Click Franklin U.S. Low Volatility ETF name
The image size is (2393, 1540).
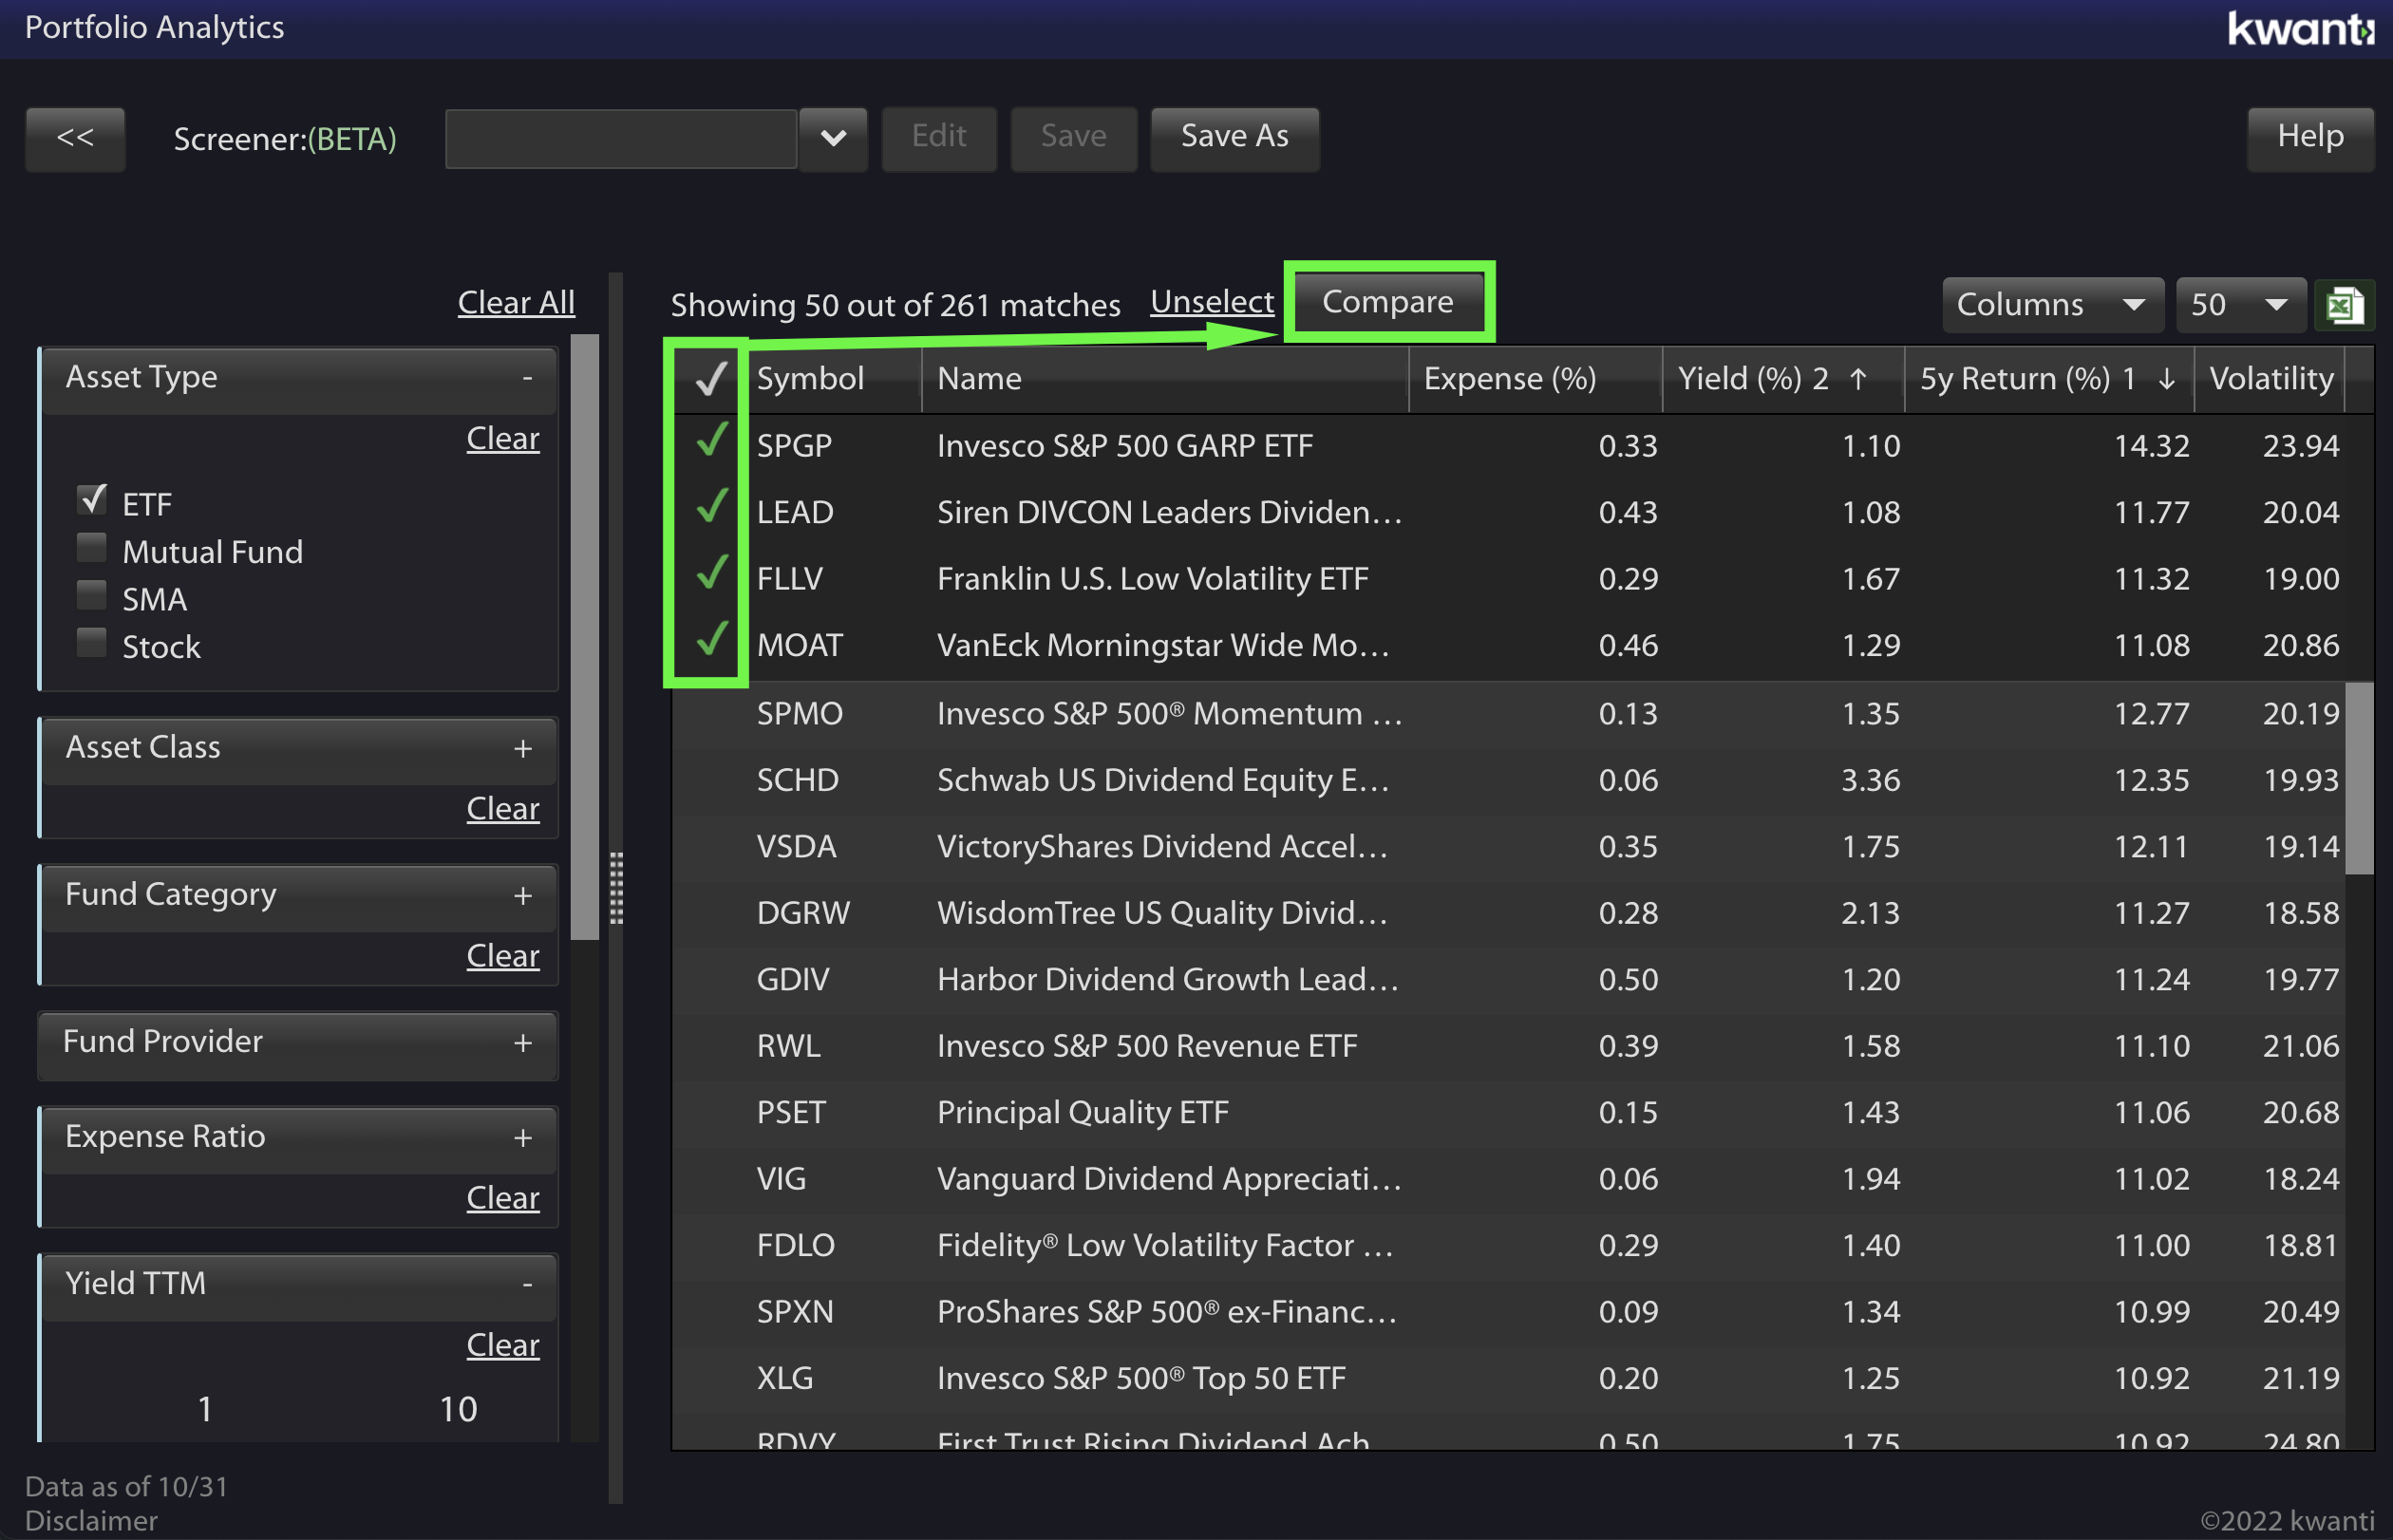[x=1152, y=579]
